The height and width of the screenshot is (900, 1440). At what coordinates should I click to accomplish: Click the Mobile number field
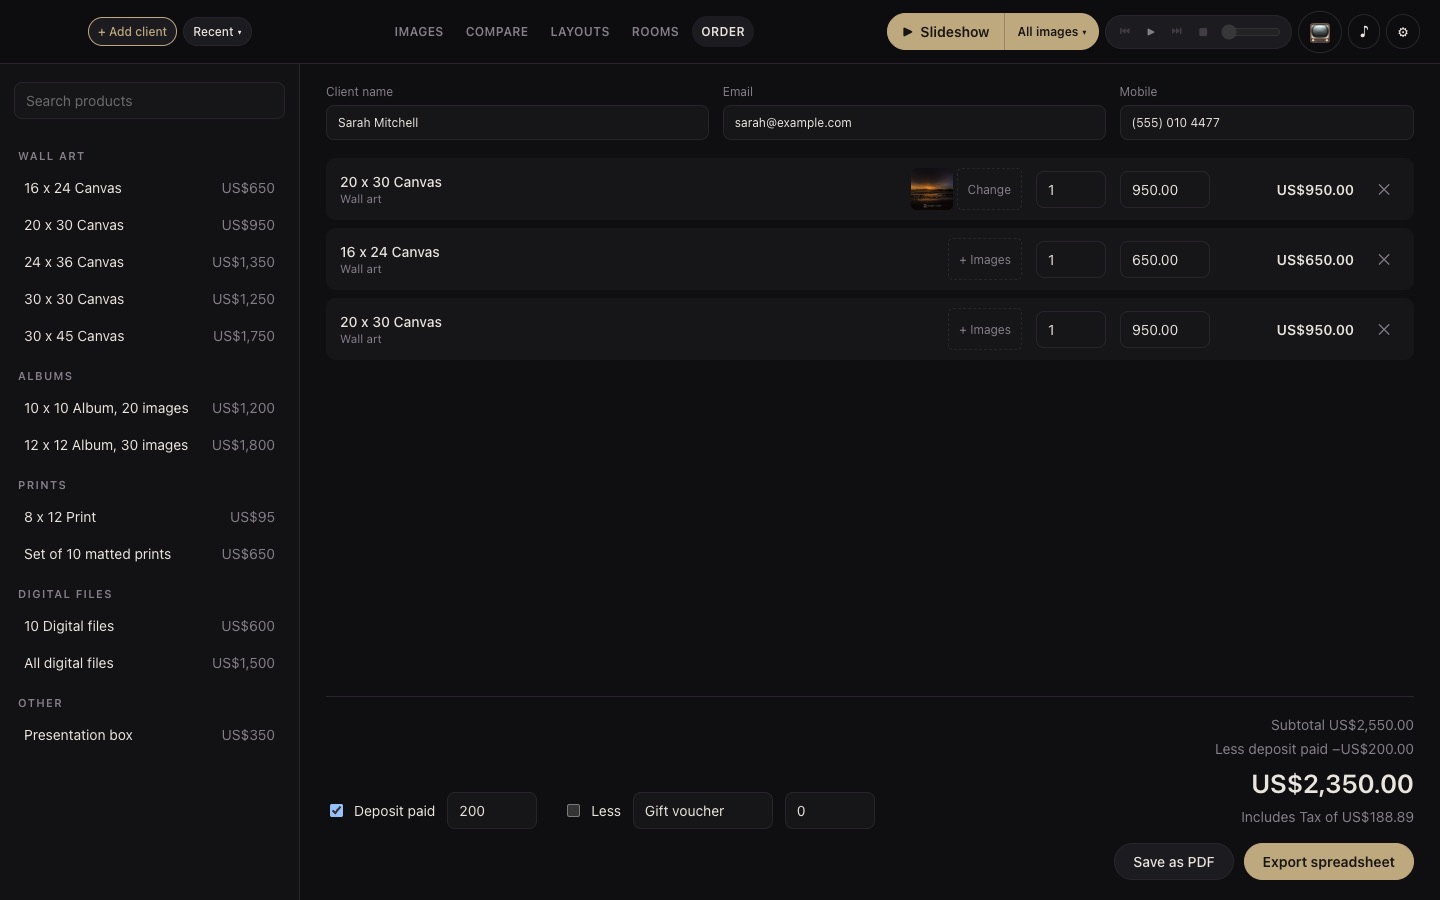click(1266, 123)
